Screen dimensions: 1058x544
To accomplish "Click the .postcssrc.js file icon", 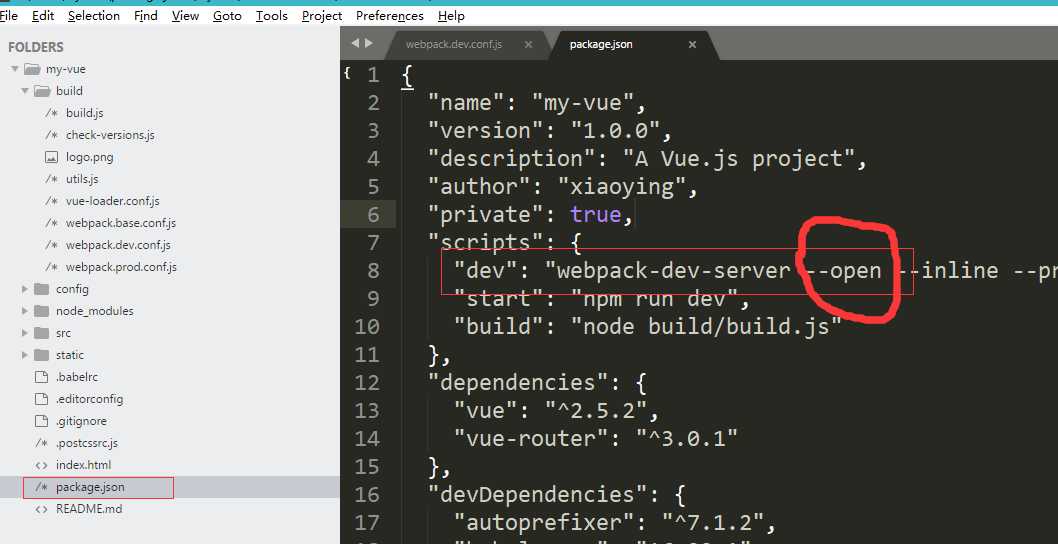I will coord(42,443).
